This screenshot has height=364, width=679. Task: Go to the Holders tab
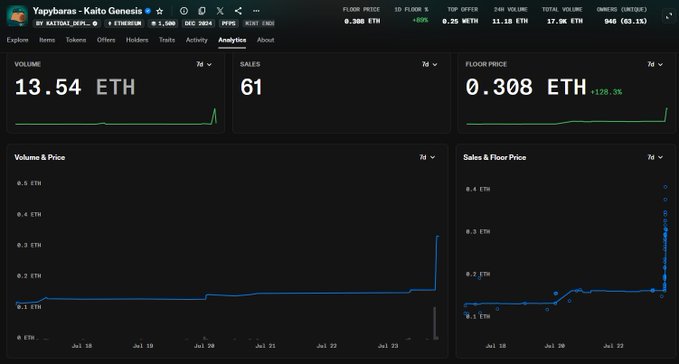(137, 40)
